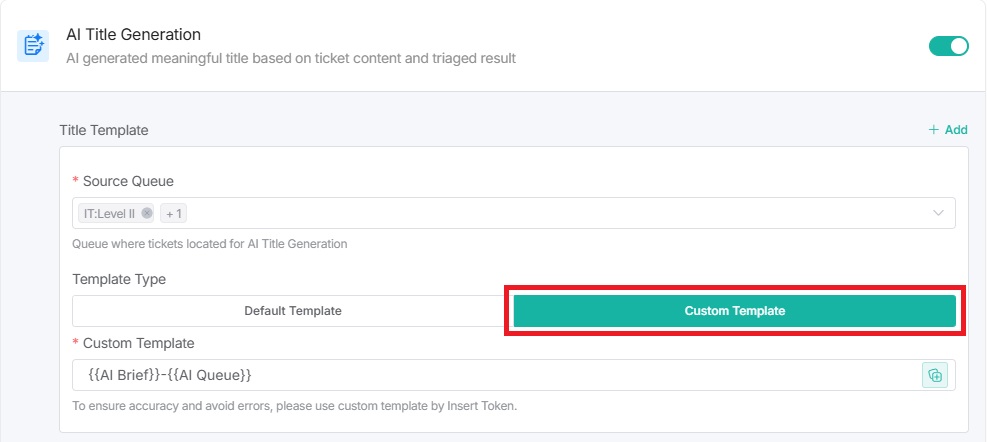Screen dimensions: 987x442
Task: Select the Custom Template option
Action: tap(734, 311)
